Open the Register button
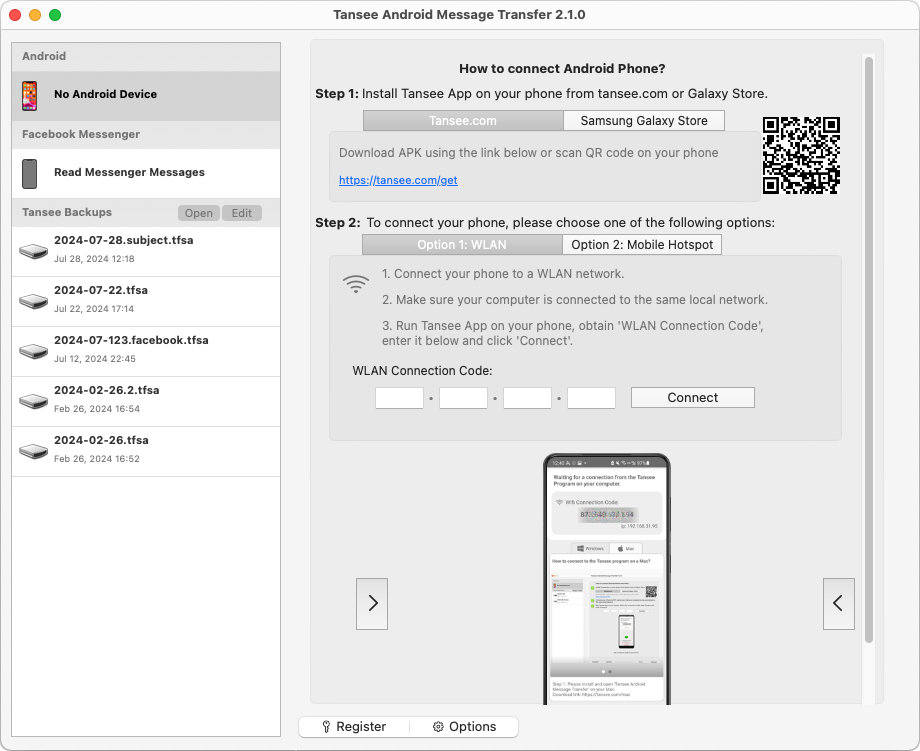 click(x=354, y=726)
